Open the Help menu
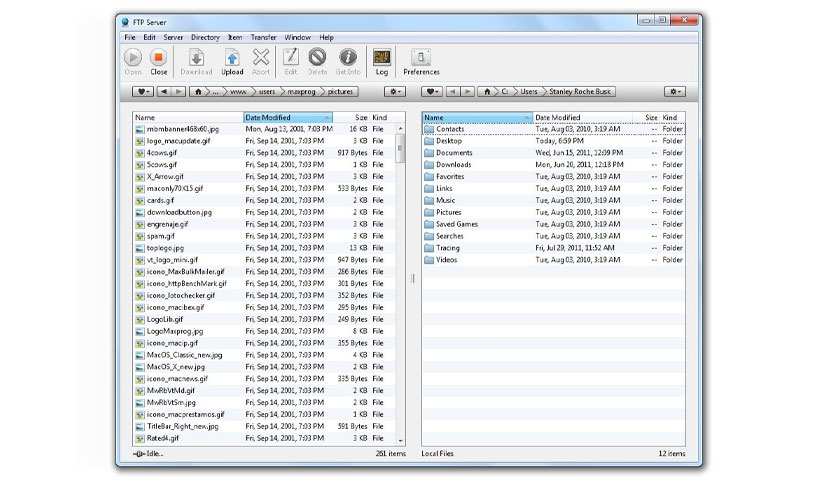 tap(326, 37)
